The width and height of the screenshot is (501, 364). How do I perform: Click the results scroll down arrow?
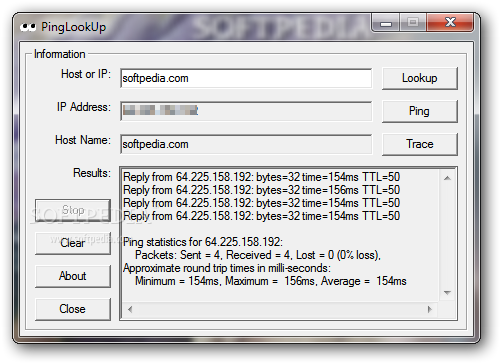click(x=447, y=293)
